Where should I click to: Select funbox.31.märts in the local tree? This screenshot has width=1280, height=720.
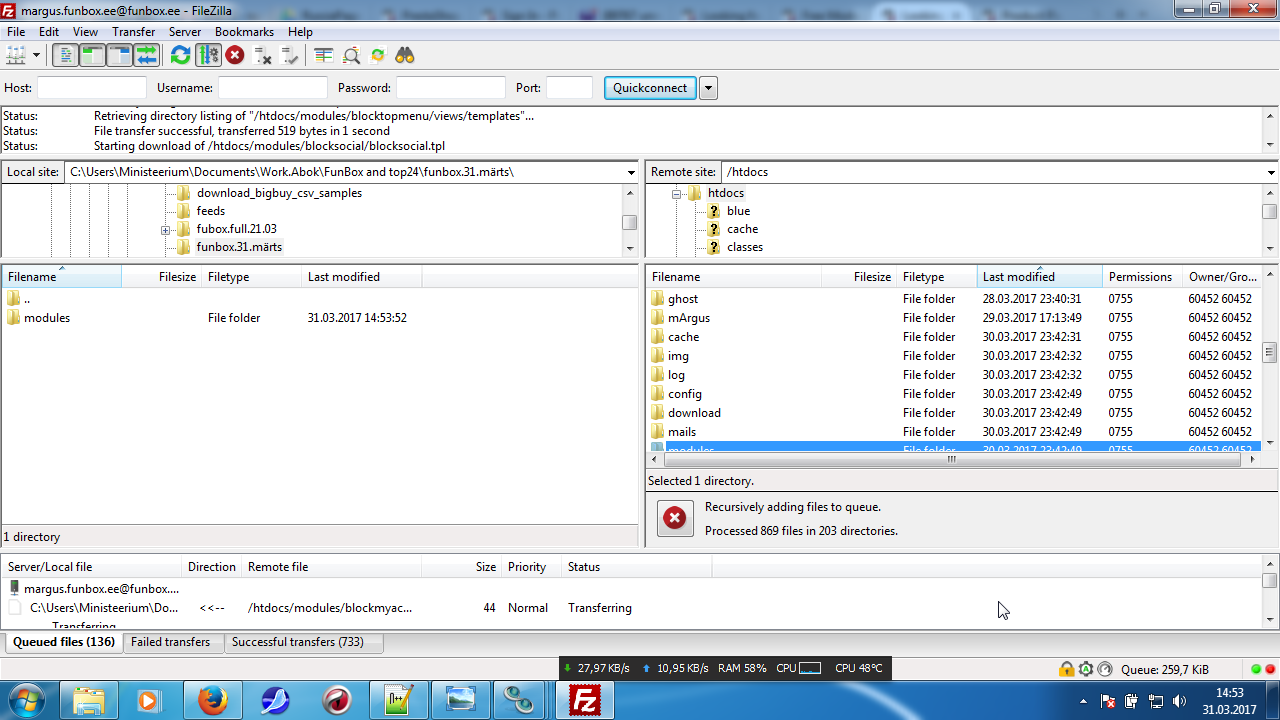tap(239, 247)
